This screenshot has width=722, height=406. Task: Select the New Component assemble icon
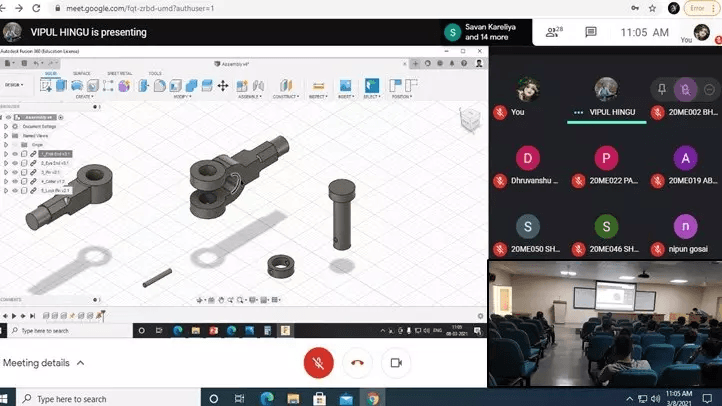click(x=242, y=85)
